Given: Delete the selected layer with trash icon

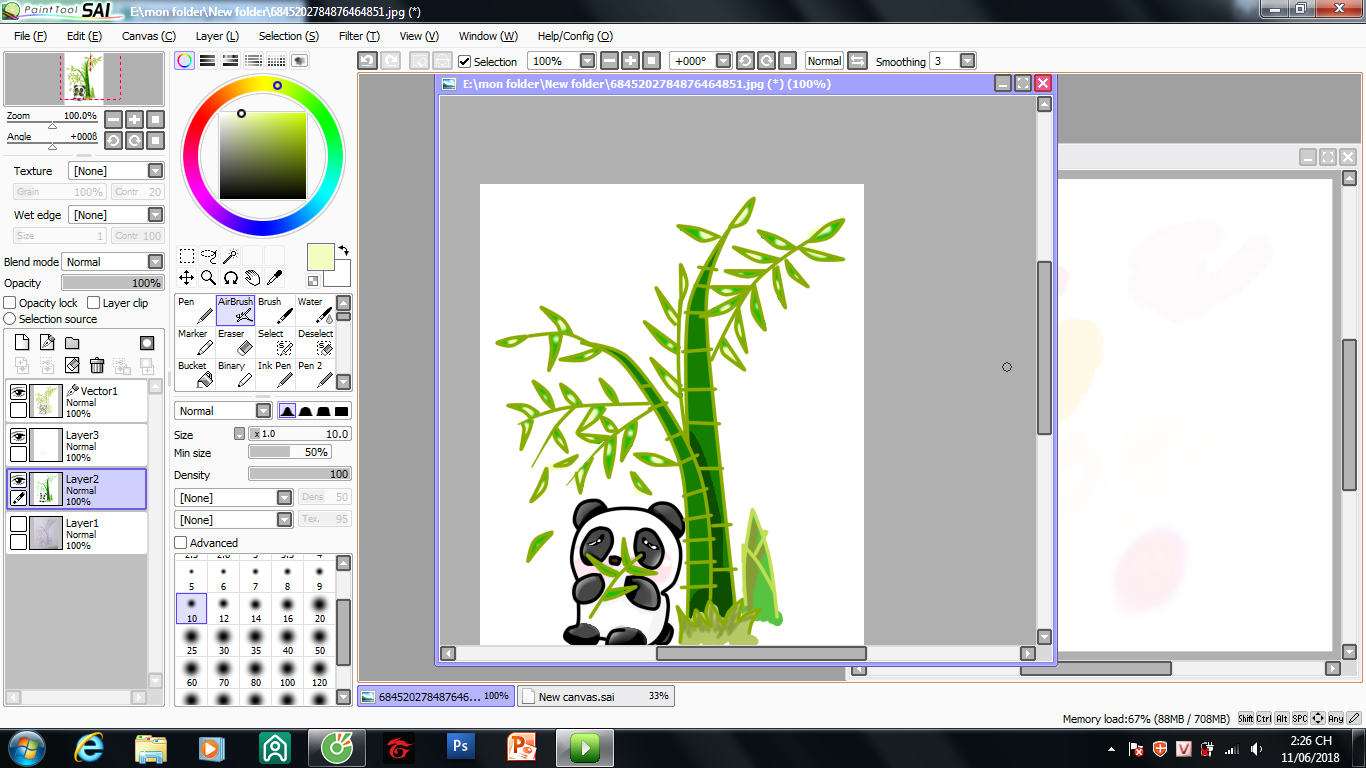Looking at the screenshot, I should pos(97,366).
